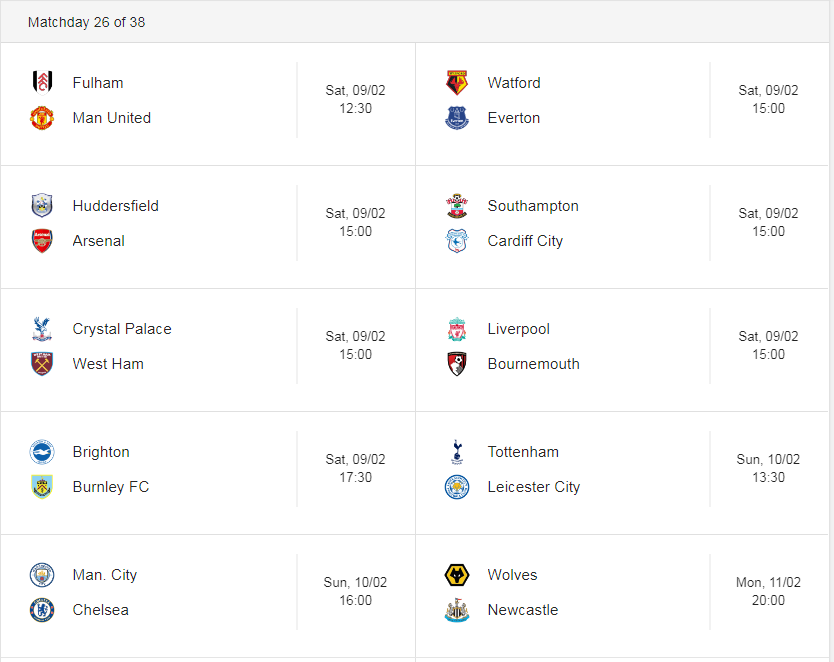Select the Sun 10/02 13:30 kickoff time
Screen dimensions: 834x662
pyautogui.click(x=768, y=468)
